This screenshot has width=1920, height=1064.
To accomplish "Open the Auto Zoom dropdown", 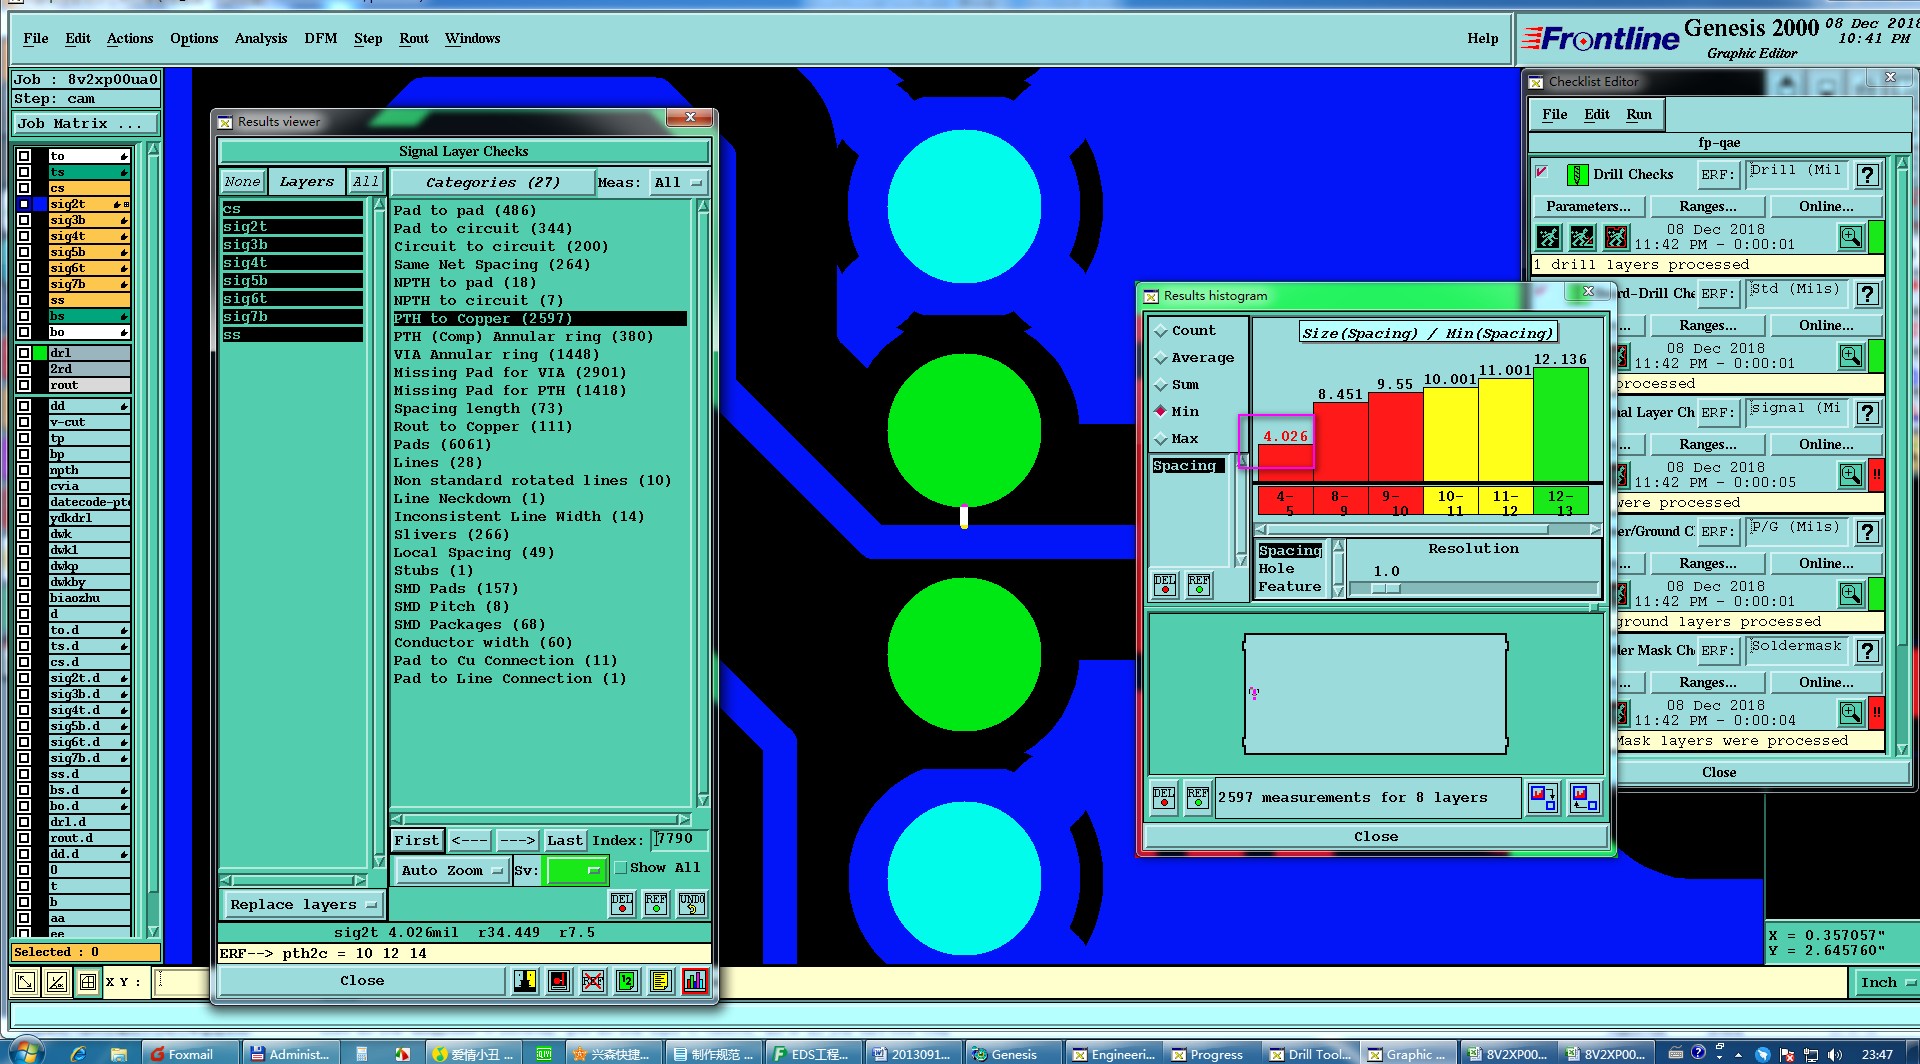I will pos(452,871).
